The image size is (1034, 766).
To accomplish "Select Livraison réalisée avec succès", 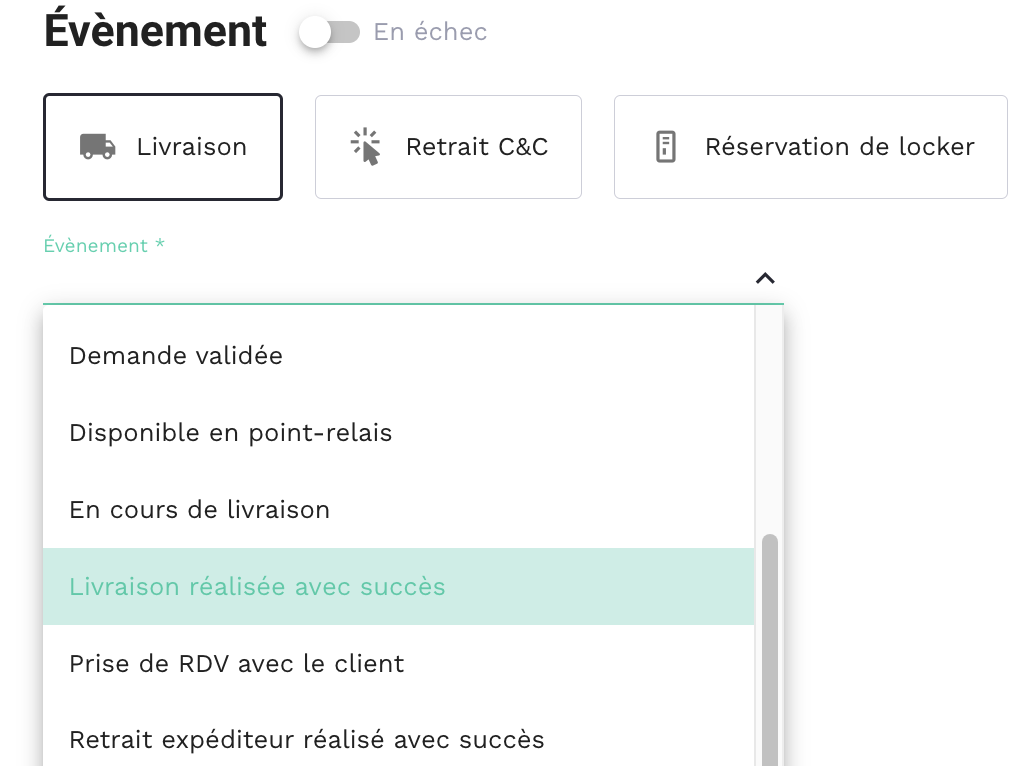I will (257, 587).
